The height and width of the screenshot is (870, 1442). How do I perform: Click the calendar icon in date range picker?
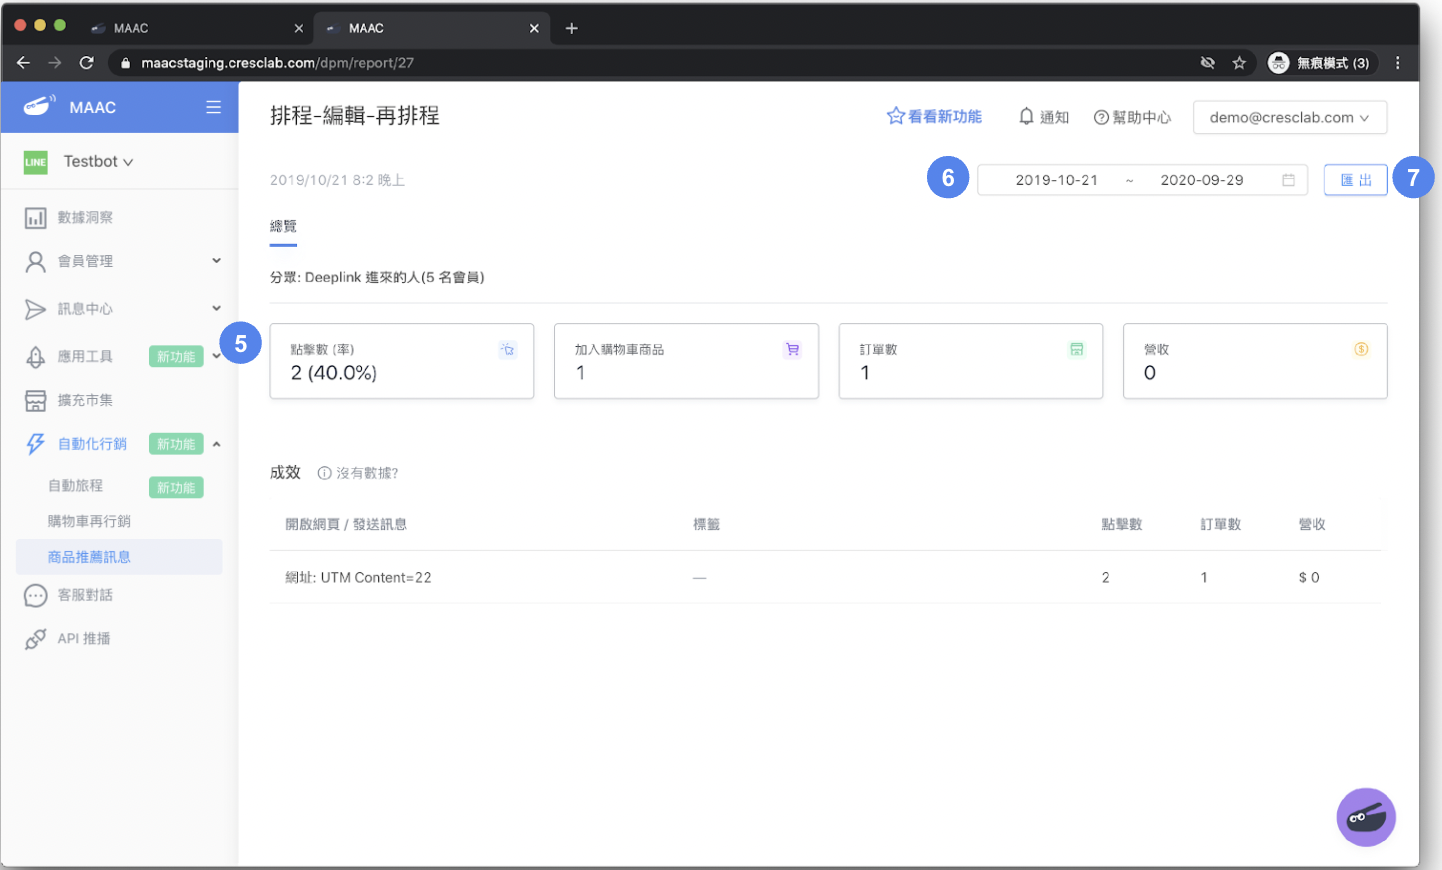[x=1288, y=180]
